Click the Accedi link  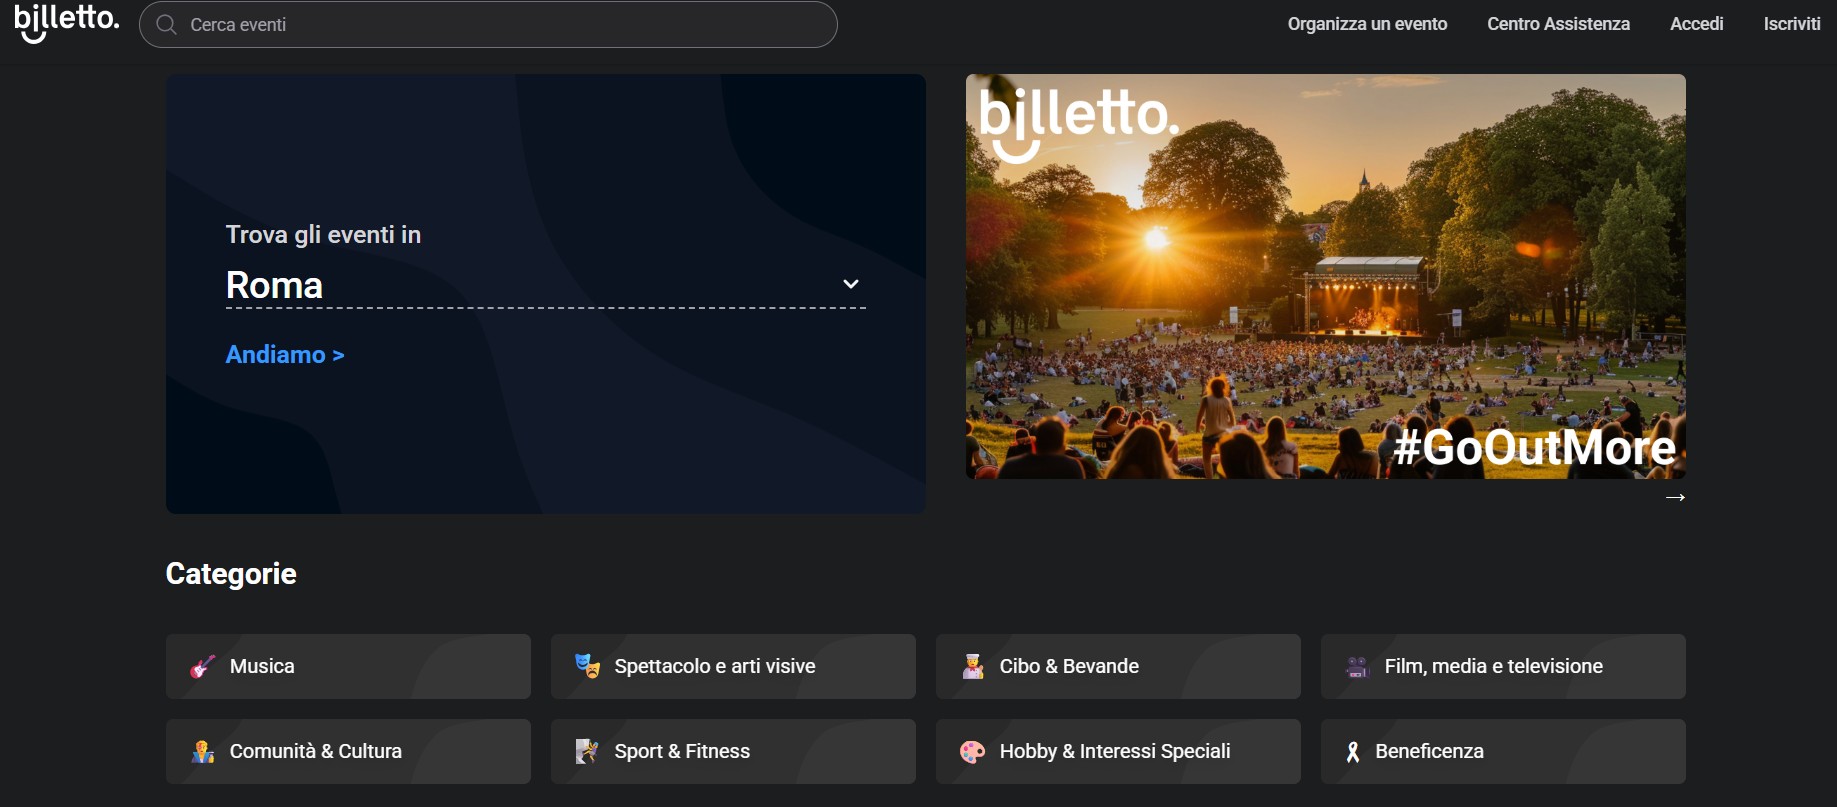pyautogui.click(x=1696, y=24)
